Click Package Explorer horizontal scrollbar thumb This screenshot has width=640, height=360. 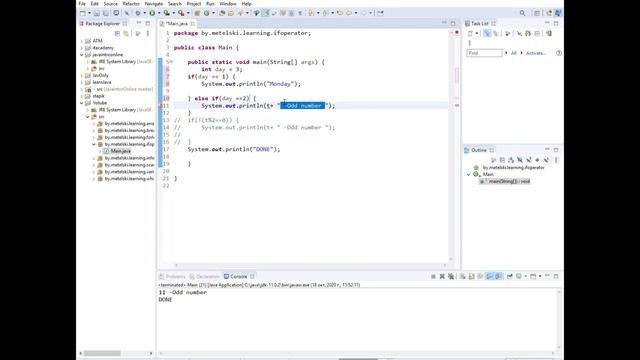[102, 353]
